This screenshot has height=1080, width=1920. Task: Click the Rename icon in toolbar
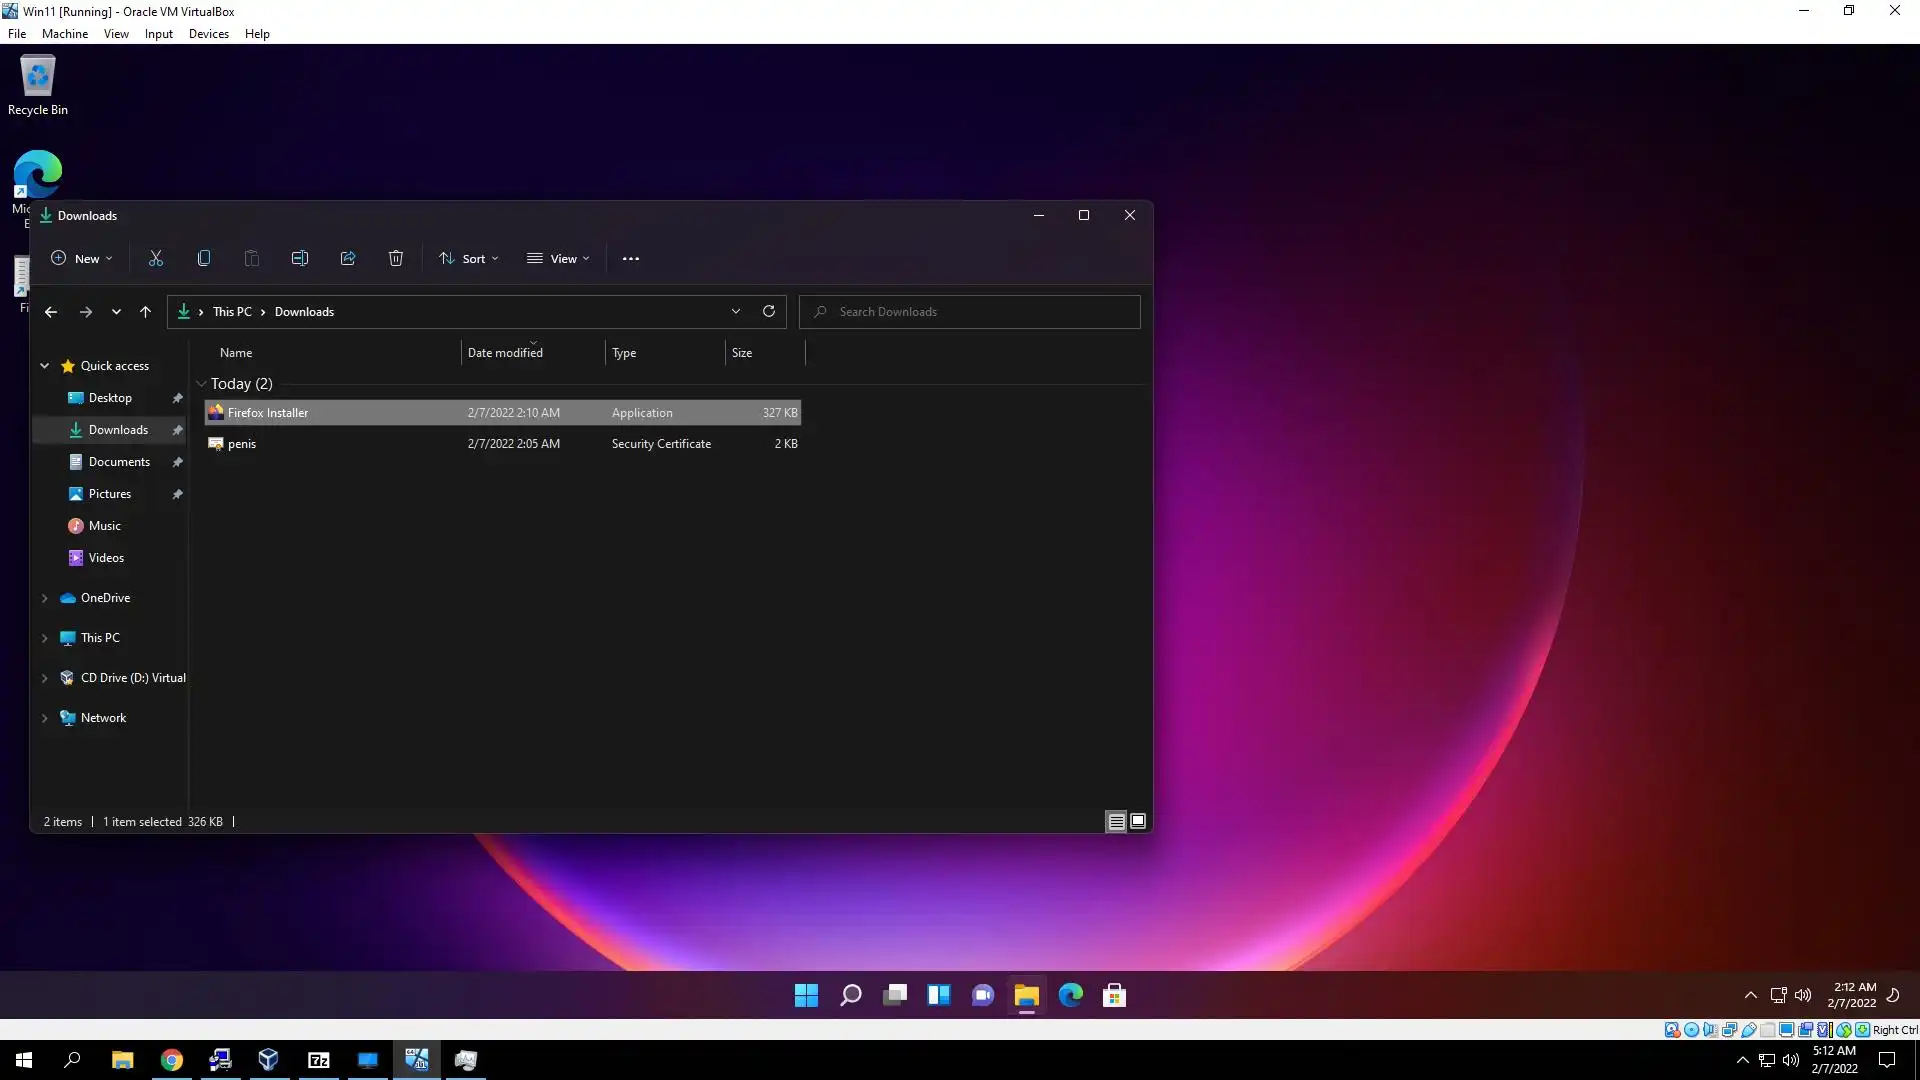coord(300,258)
